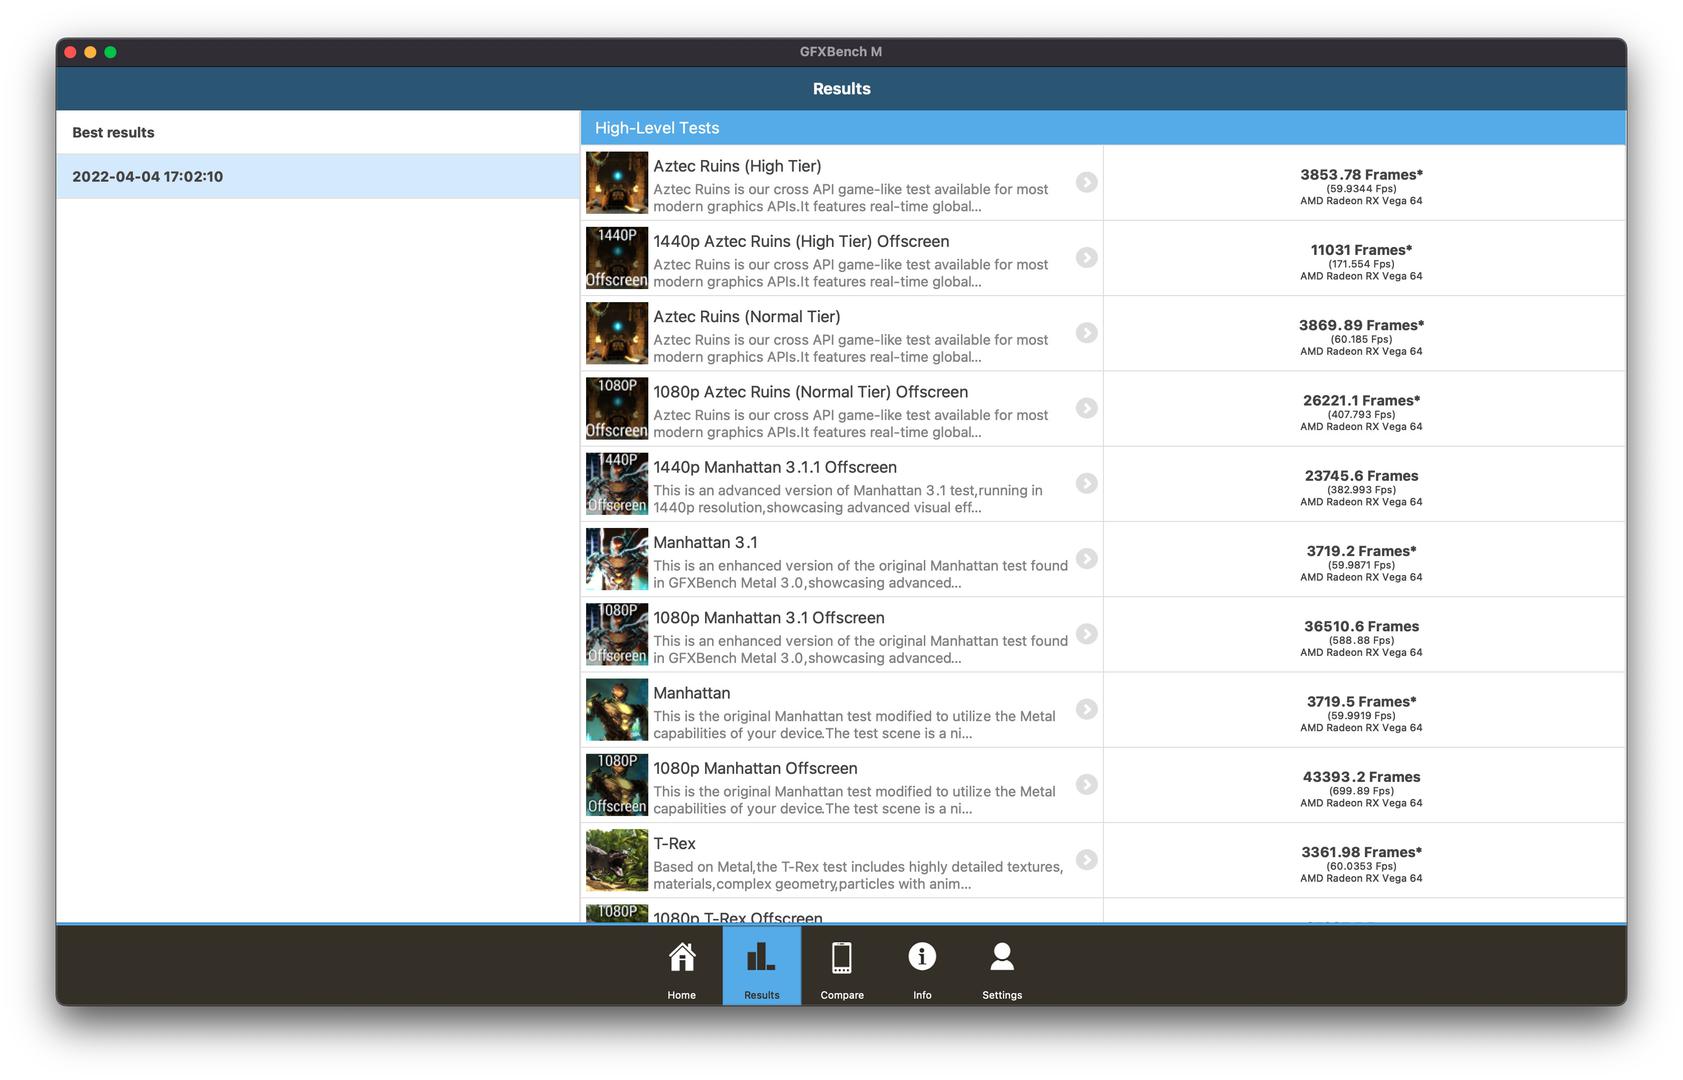Select Aztec Ruins (Normal Tier) title

click(747, 316)
